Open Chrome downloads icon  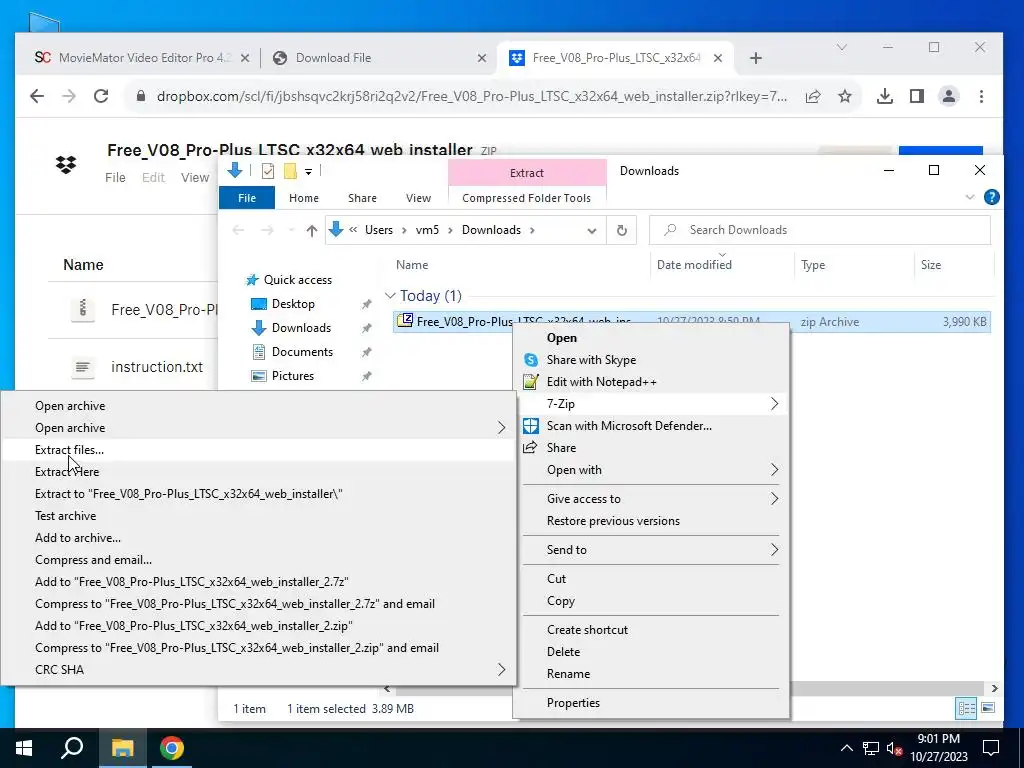click(885, 96)
